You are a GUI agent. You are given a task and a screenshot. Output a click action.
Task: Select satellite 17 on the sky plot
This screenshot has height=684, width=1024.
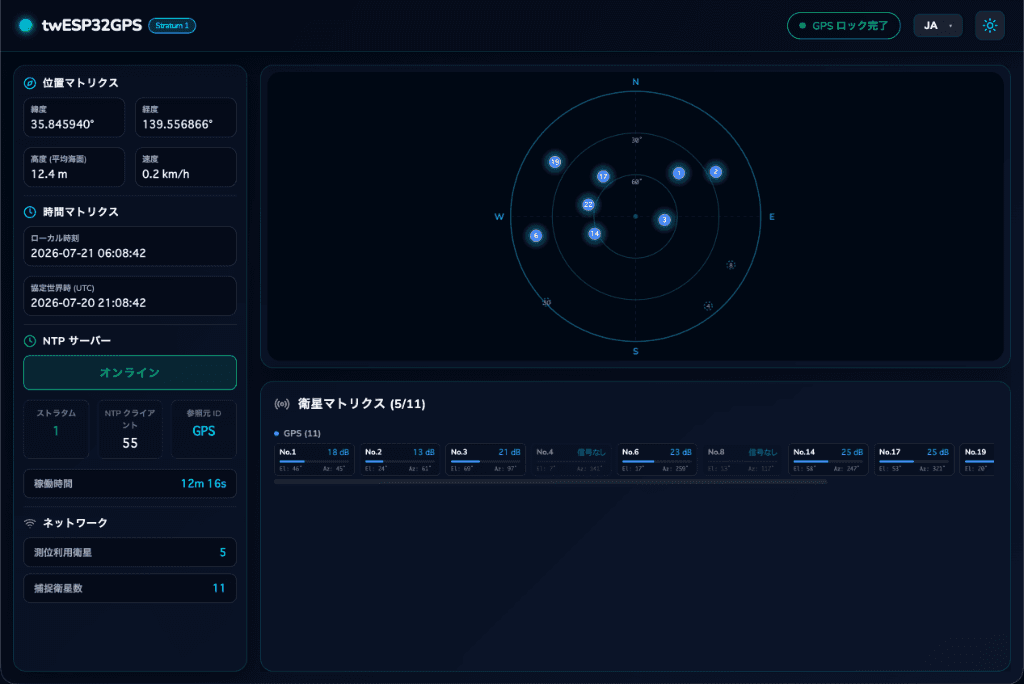coord(603,176)
